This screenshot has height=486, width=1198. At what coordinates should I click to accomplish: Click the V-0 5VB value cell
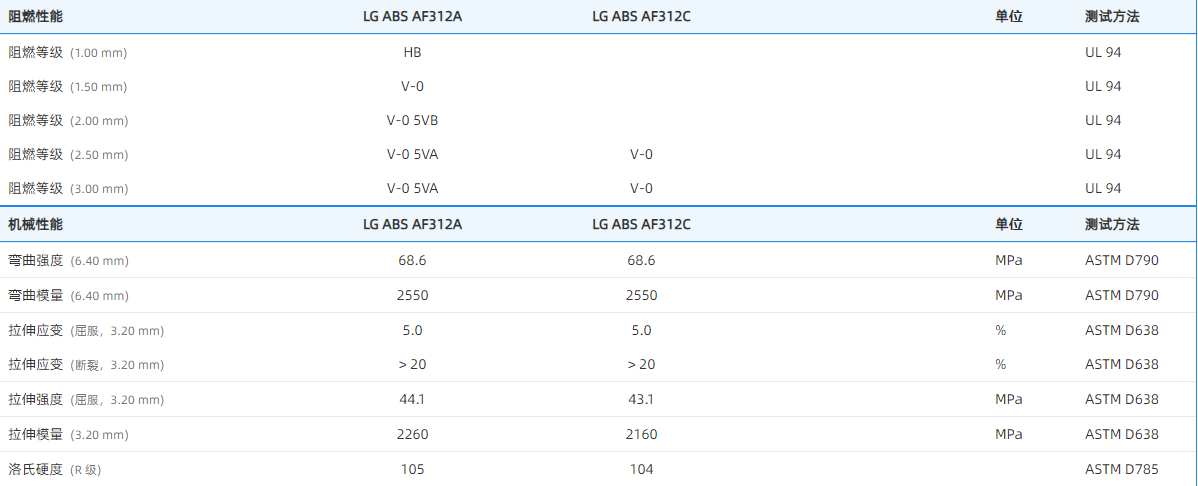tap(412, 120)
